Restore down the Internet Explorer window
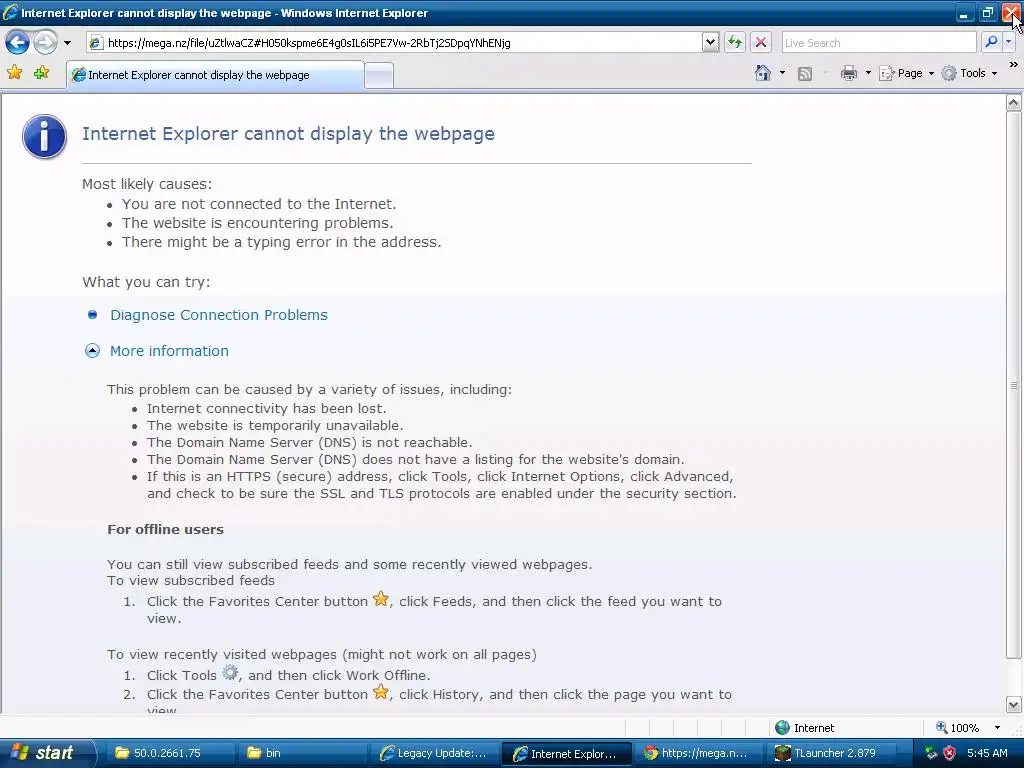 (x=987, y=13)
